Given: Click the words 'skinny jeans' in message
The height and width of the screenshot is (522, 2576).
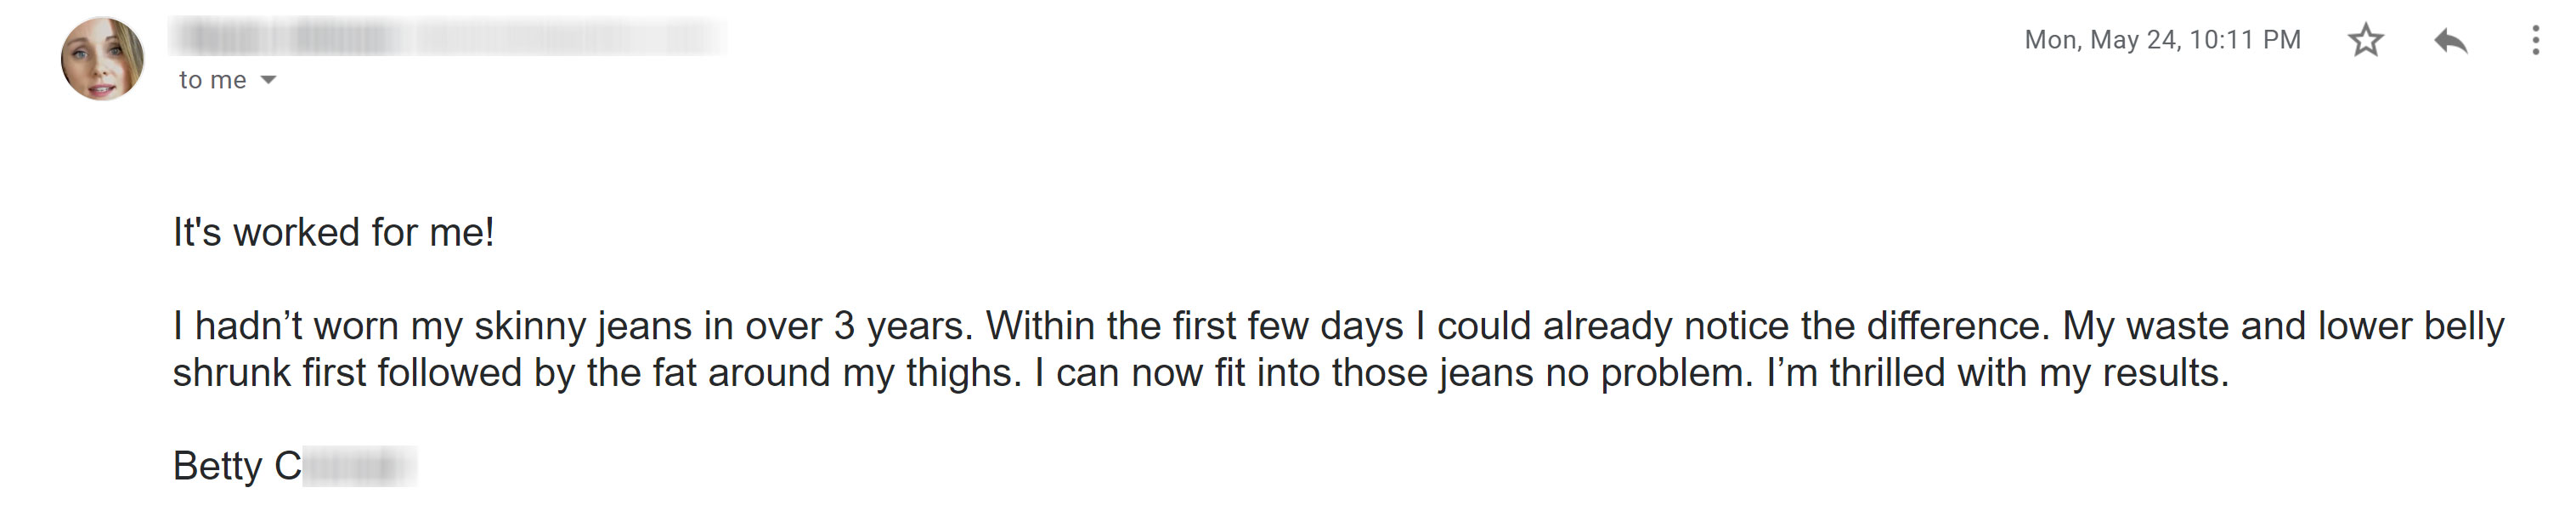Looking at the screenshot, I should point(582,327).
